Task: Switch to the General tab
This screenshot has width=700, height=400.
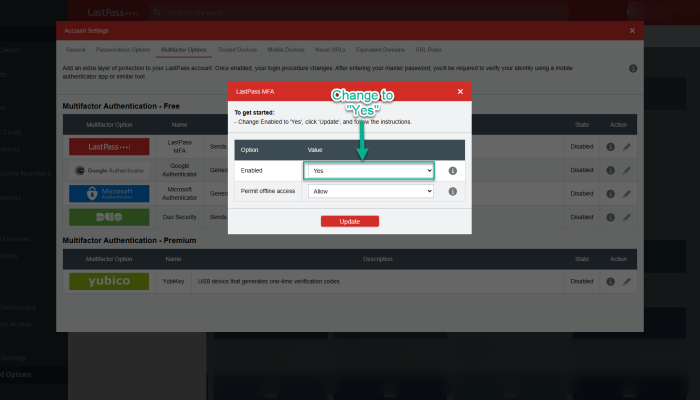Action: pyautogui.click(x=75, y=50)
